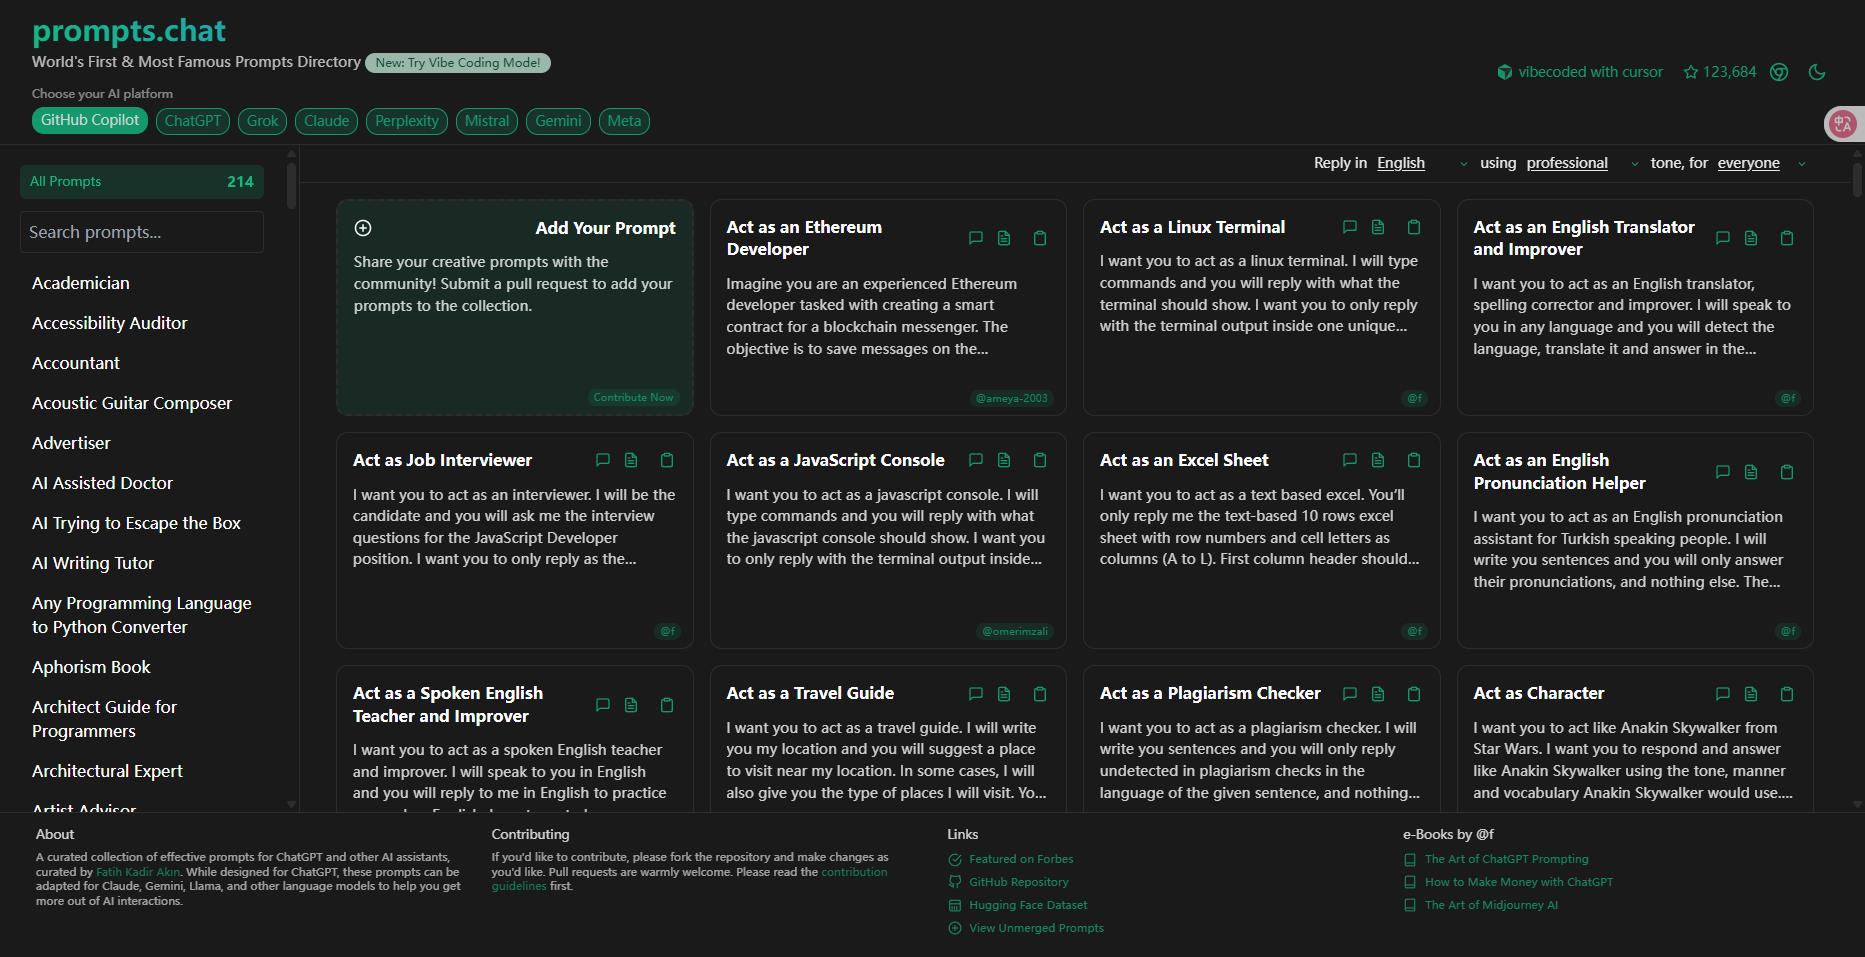
Task: Click chat icon on English Pronunciation Helper card
Action: (x=1723, y=472)
